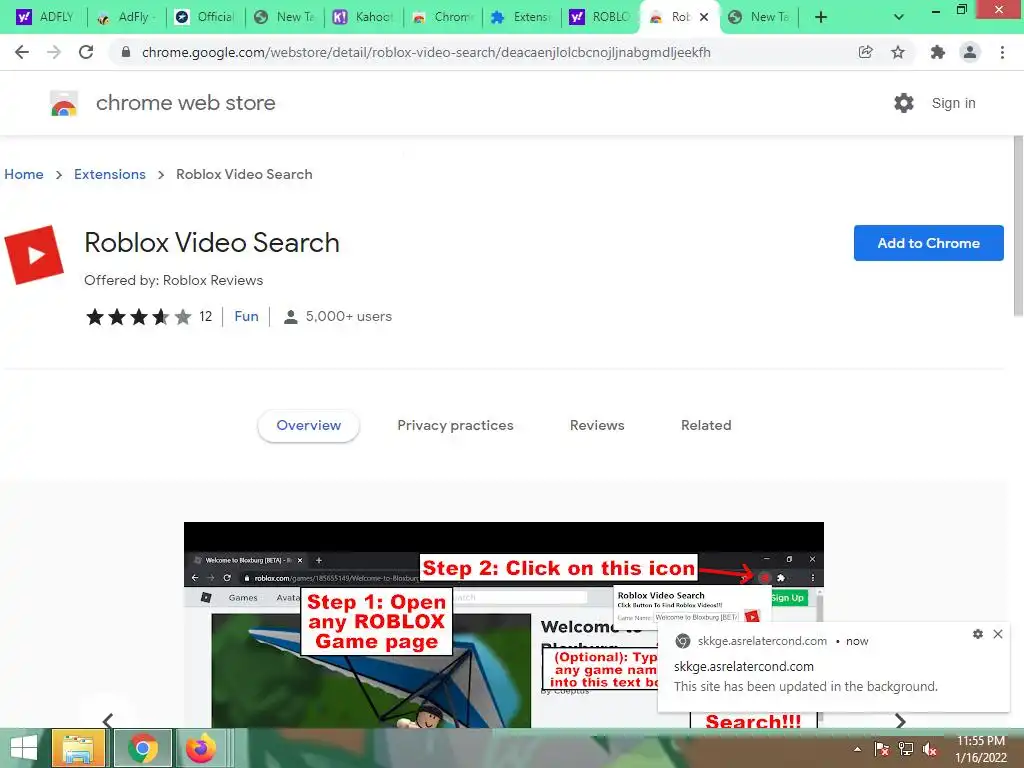Screen dimensions: 1024x768
Task: Click the address bar URL
Action: pos(426,52)
